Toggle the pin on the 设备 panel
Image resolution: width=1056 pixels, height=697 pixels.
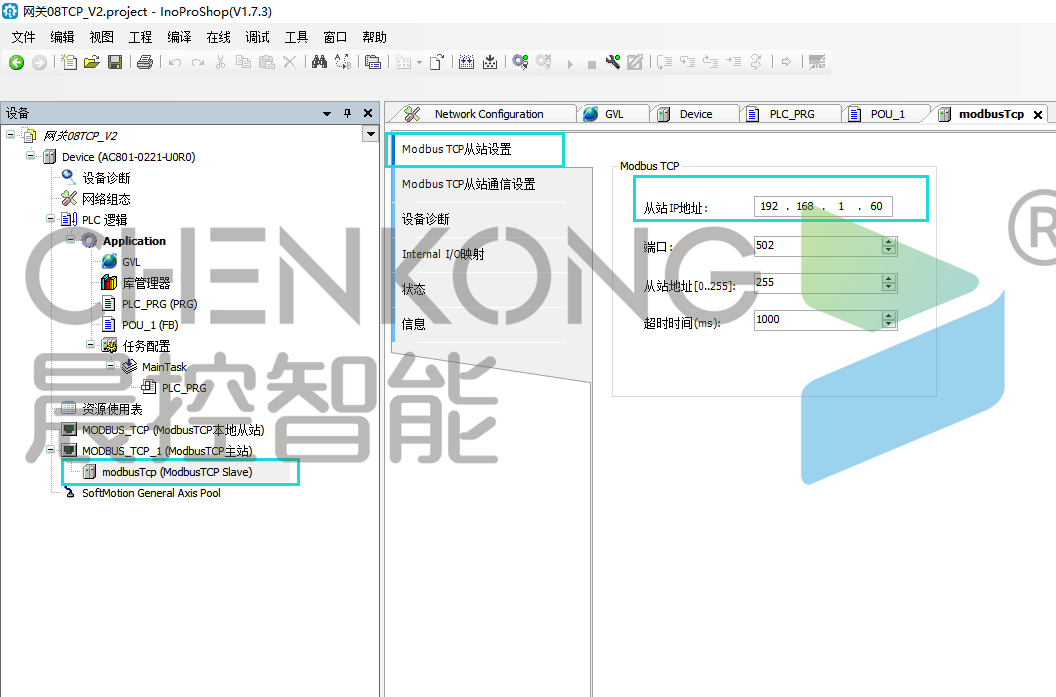[347, 113]
